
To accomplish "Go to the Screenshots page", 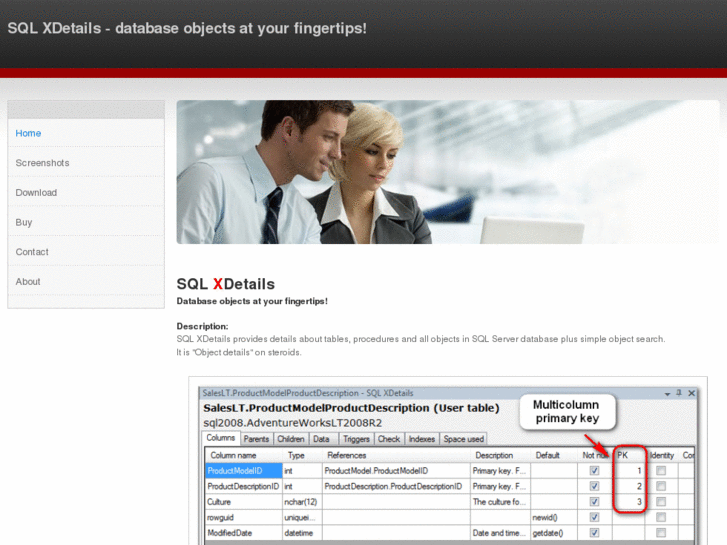I will click(42, 163).
